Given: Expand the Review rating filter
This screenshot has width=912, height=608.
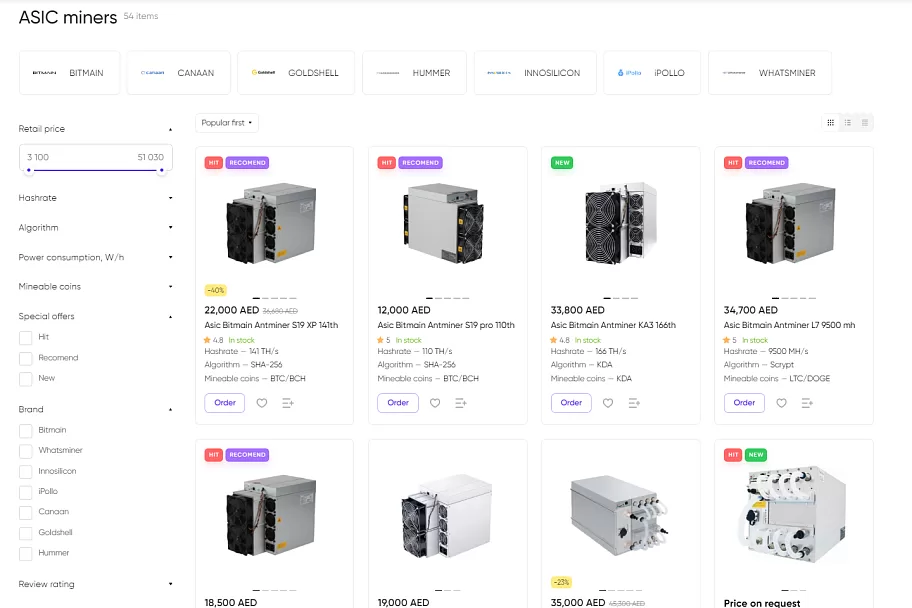Looking at the screenshot, I should point(95,584).
